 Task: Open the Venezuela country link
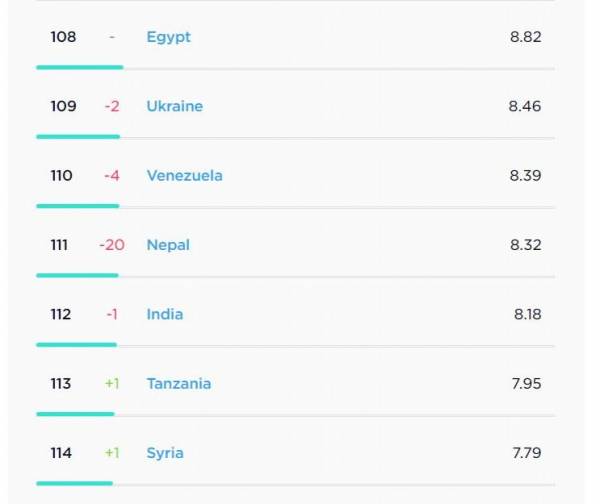point(184,176)
